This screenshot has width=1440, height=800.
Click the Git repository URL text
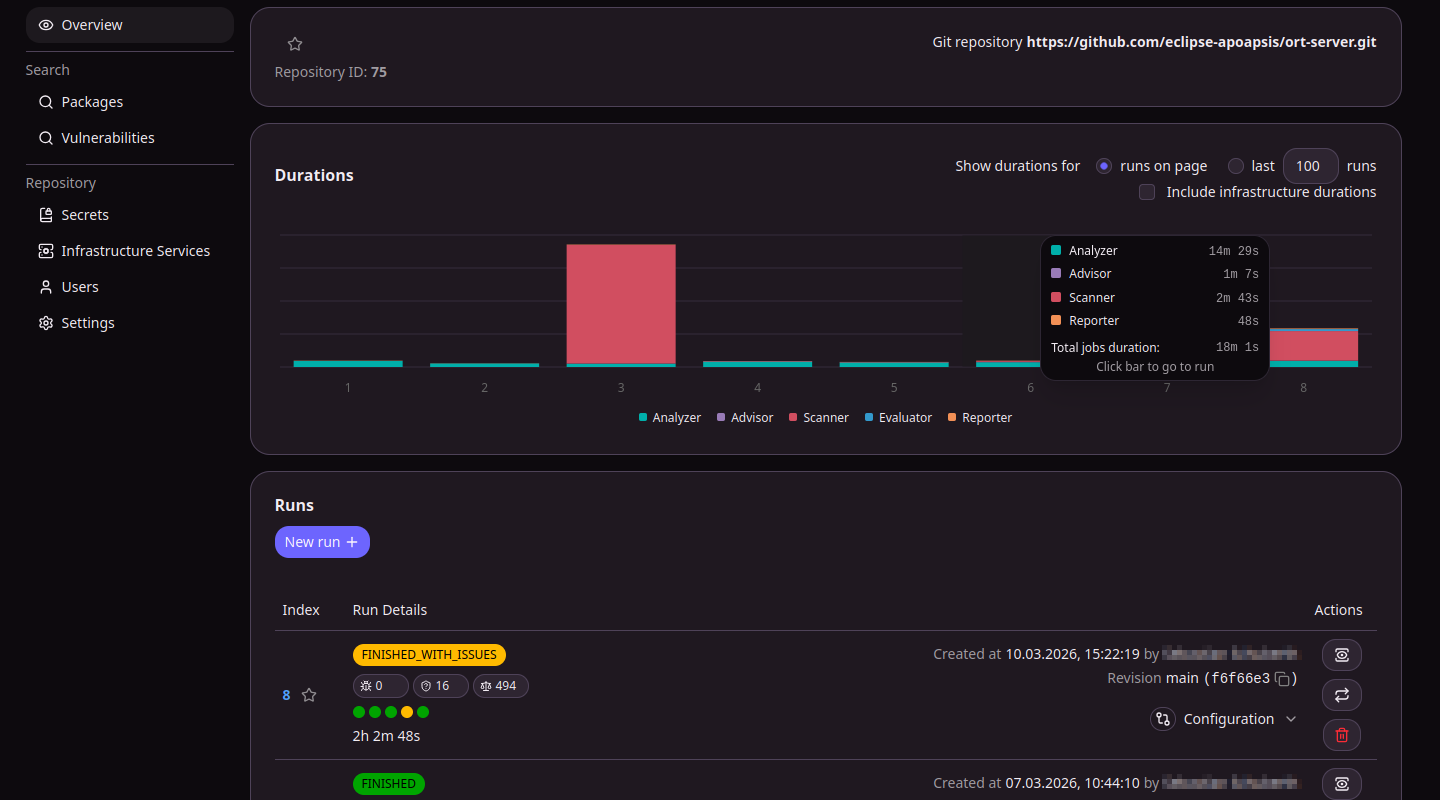tap(1201, 43)
